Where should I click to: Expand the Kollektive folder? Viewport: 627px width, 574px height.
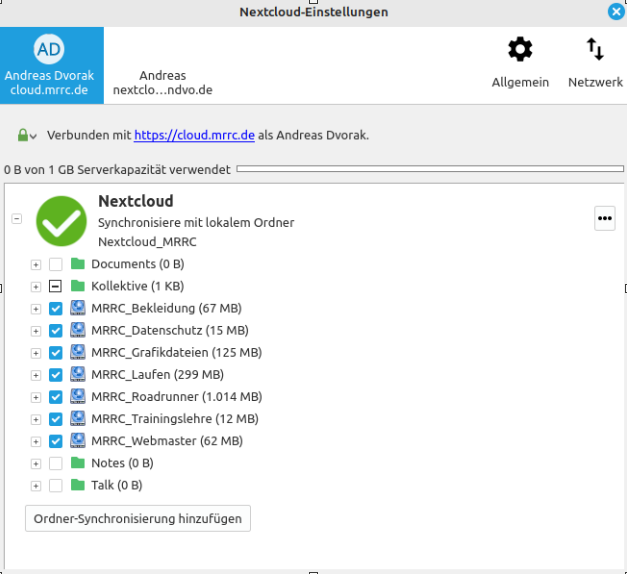[36, 287]
